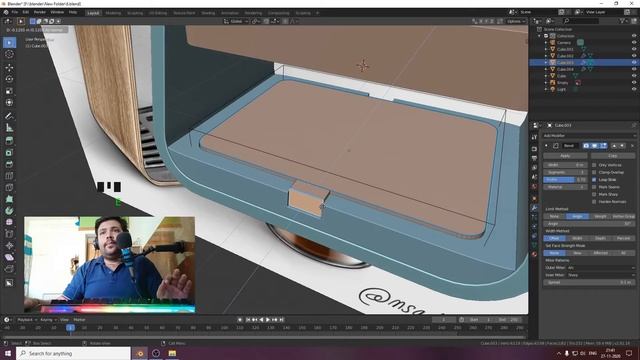The height and width of the screenshot is (360, 640).
Task: Select the Edge Slide tool
Action: pos(9,234)
